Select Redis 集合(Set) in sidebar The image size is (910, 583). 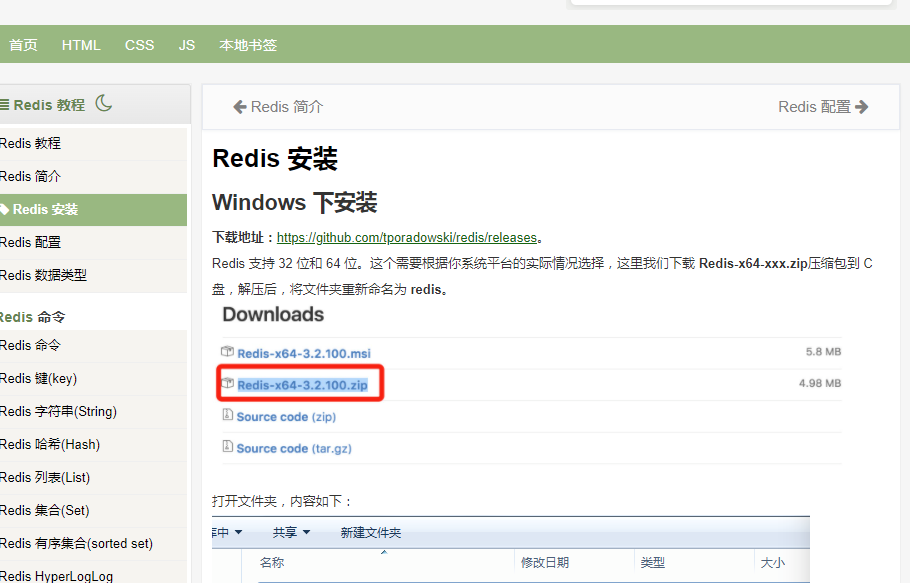point(93,511)
